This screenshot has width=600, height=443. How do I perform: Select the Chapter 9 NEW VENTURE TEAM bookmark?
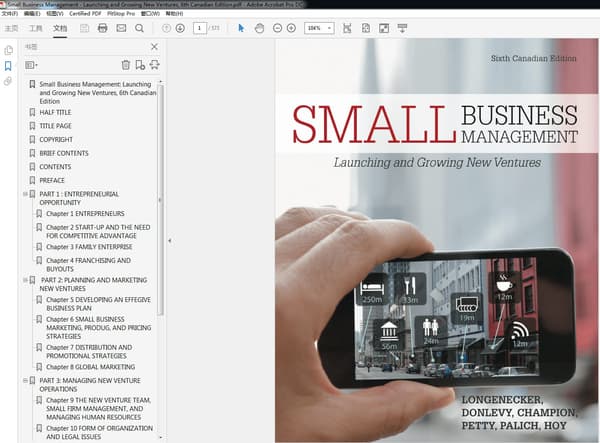(99, 409)
